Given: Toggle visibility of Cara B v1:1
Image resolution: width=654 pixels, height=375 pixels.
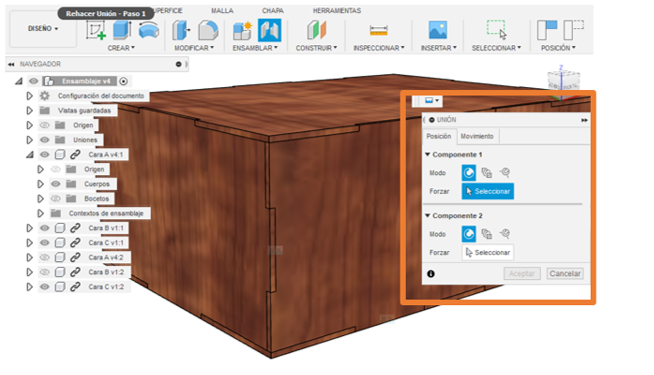Looking at the screenshot, I should [x=45, y=228].
